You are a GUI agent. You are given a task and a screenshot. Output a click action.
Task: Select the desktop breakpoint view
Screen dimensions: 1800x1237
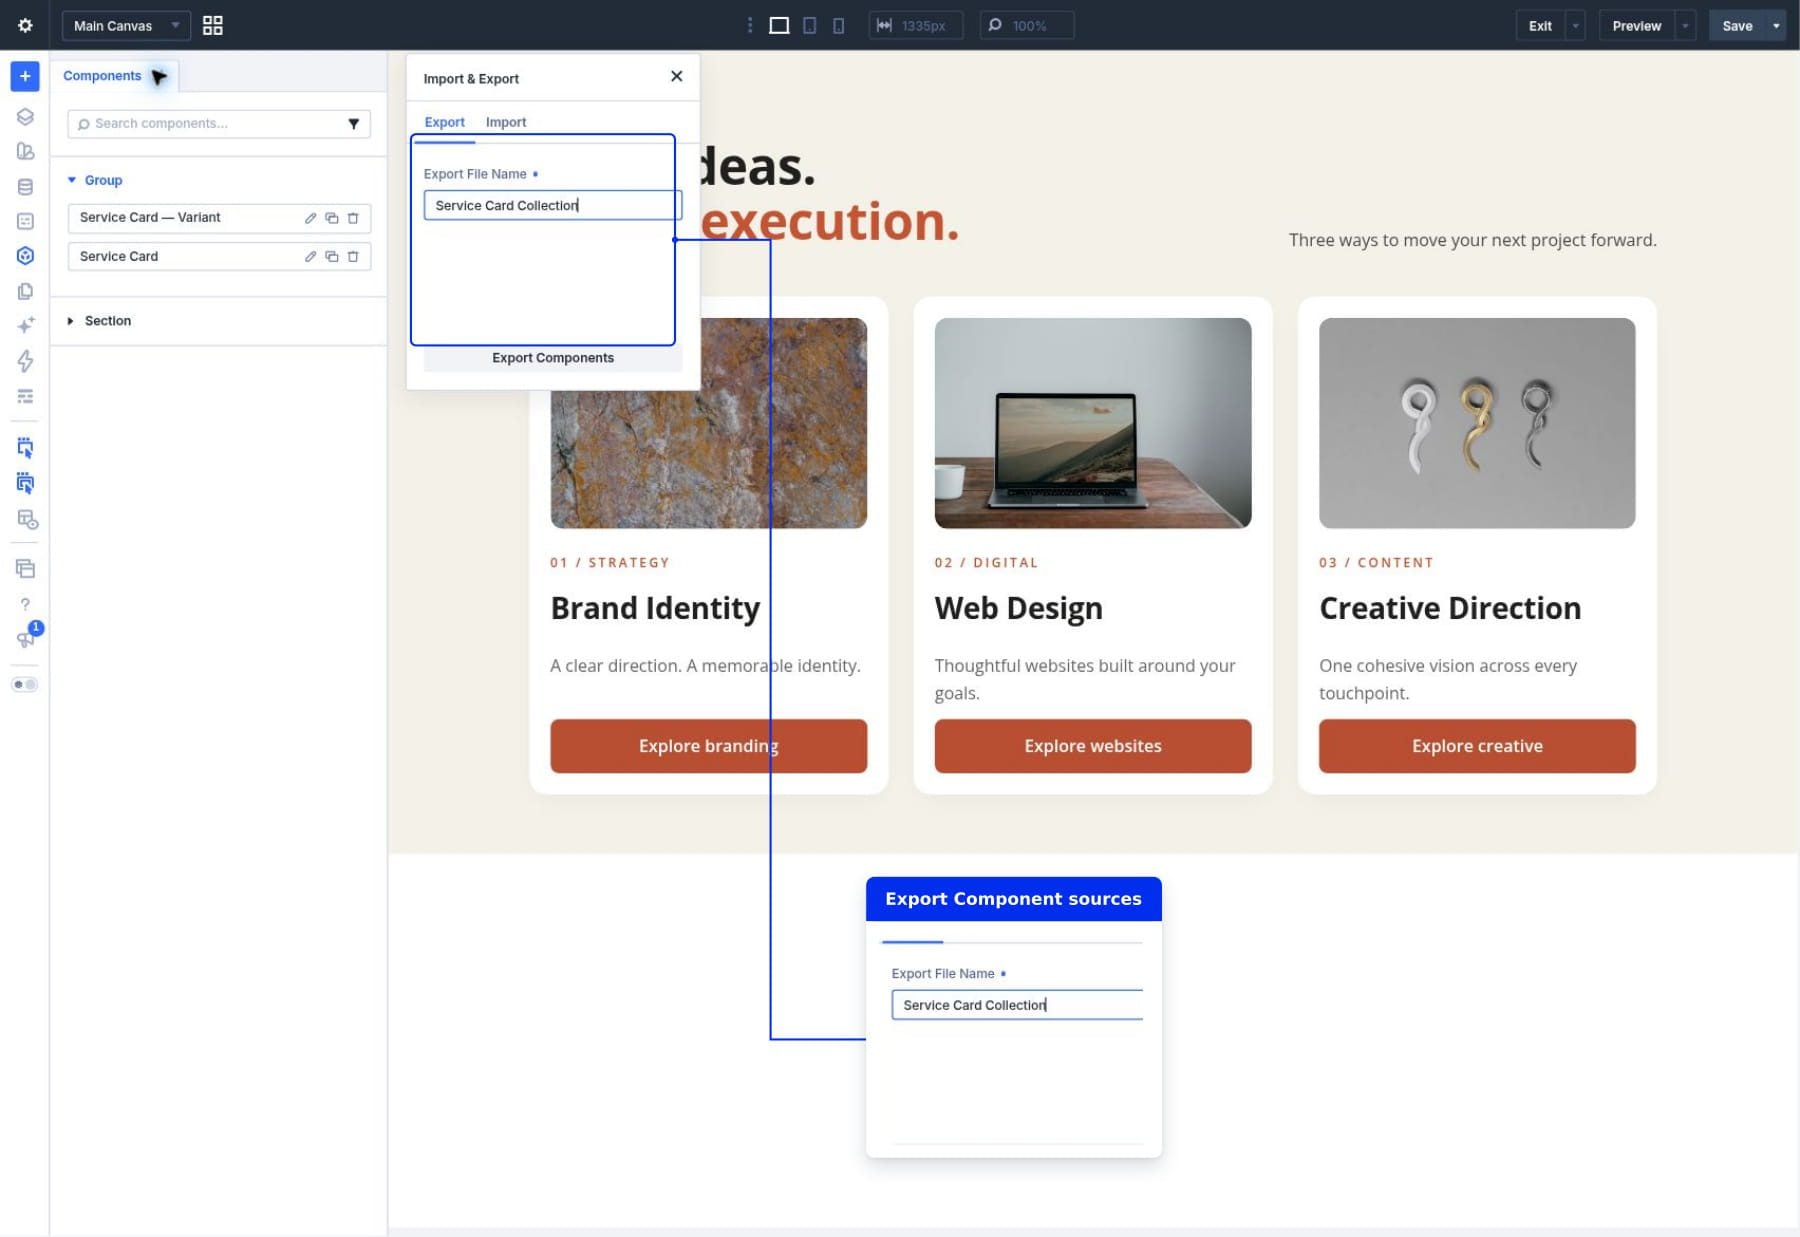click(x=779, y=25)
